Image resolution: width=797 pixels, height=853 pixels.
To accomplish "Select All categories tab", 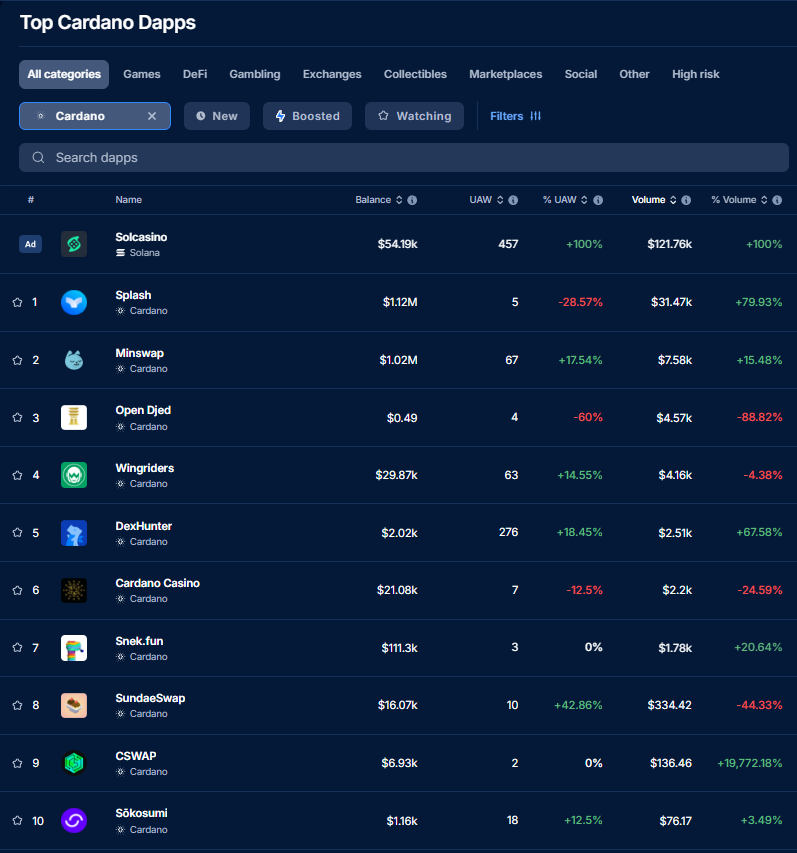I will [x=64, y=75].
